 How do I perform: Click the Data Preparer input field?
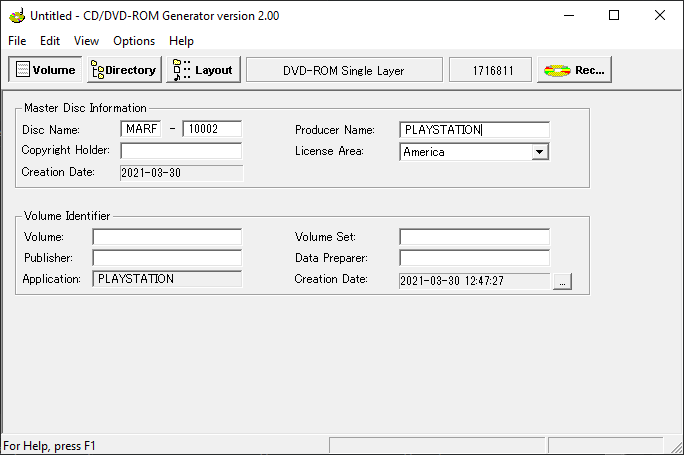click(x=474, y=258)
